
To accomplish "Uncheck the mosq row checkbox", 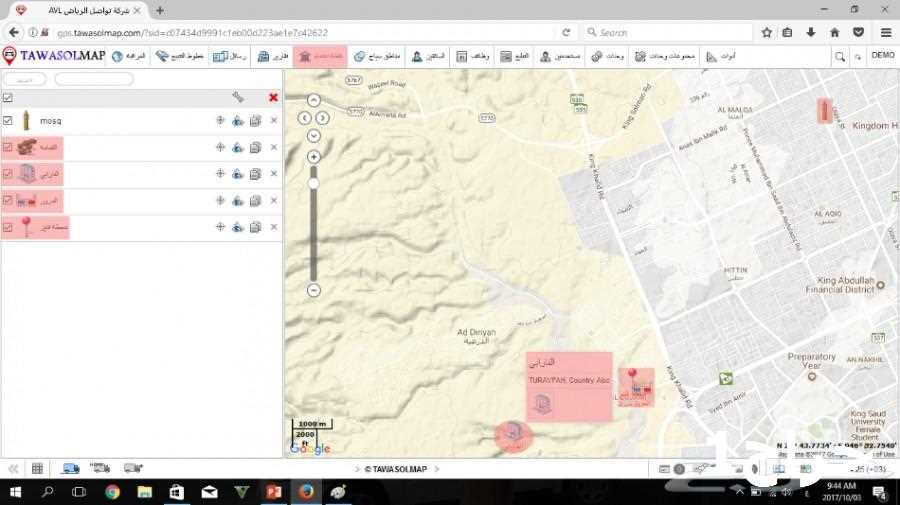I will pyautogui.click(x=7, y=121).
